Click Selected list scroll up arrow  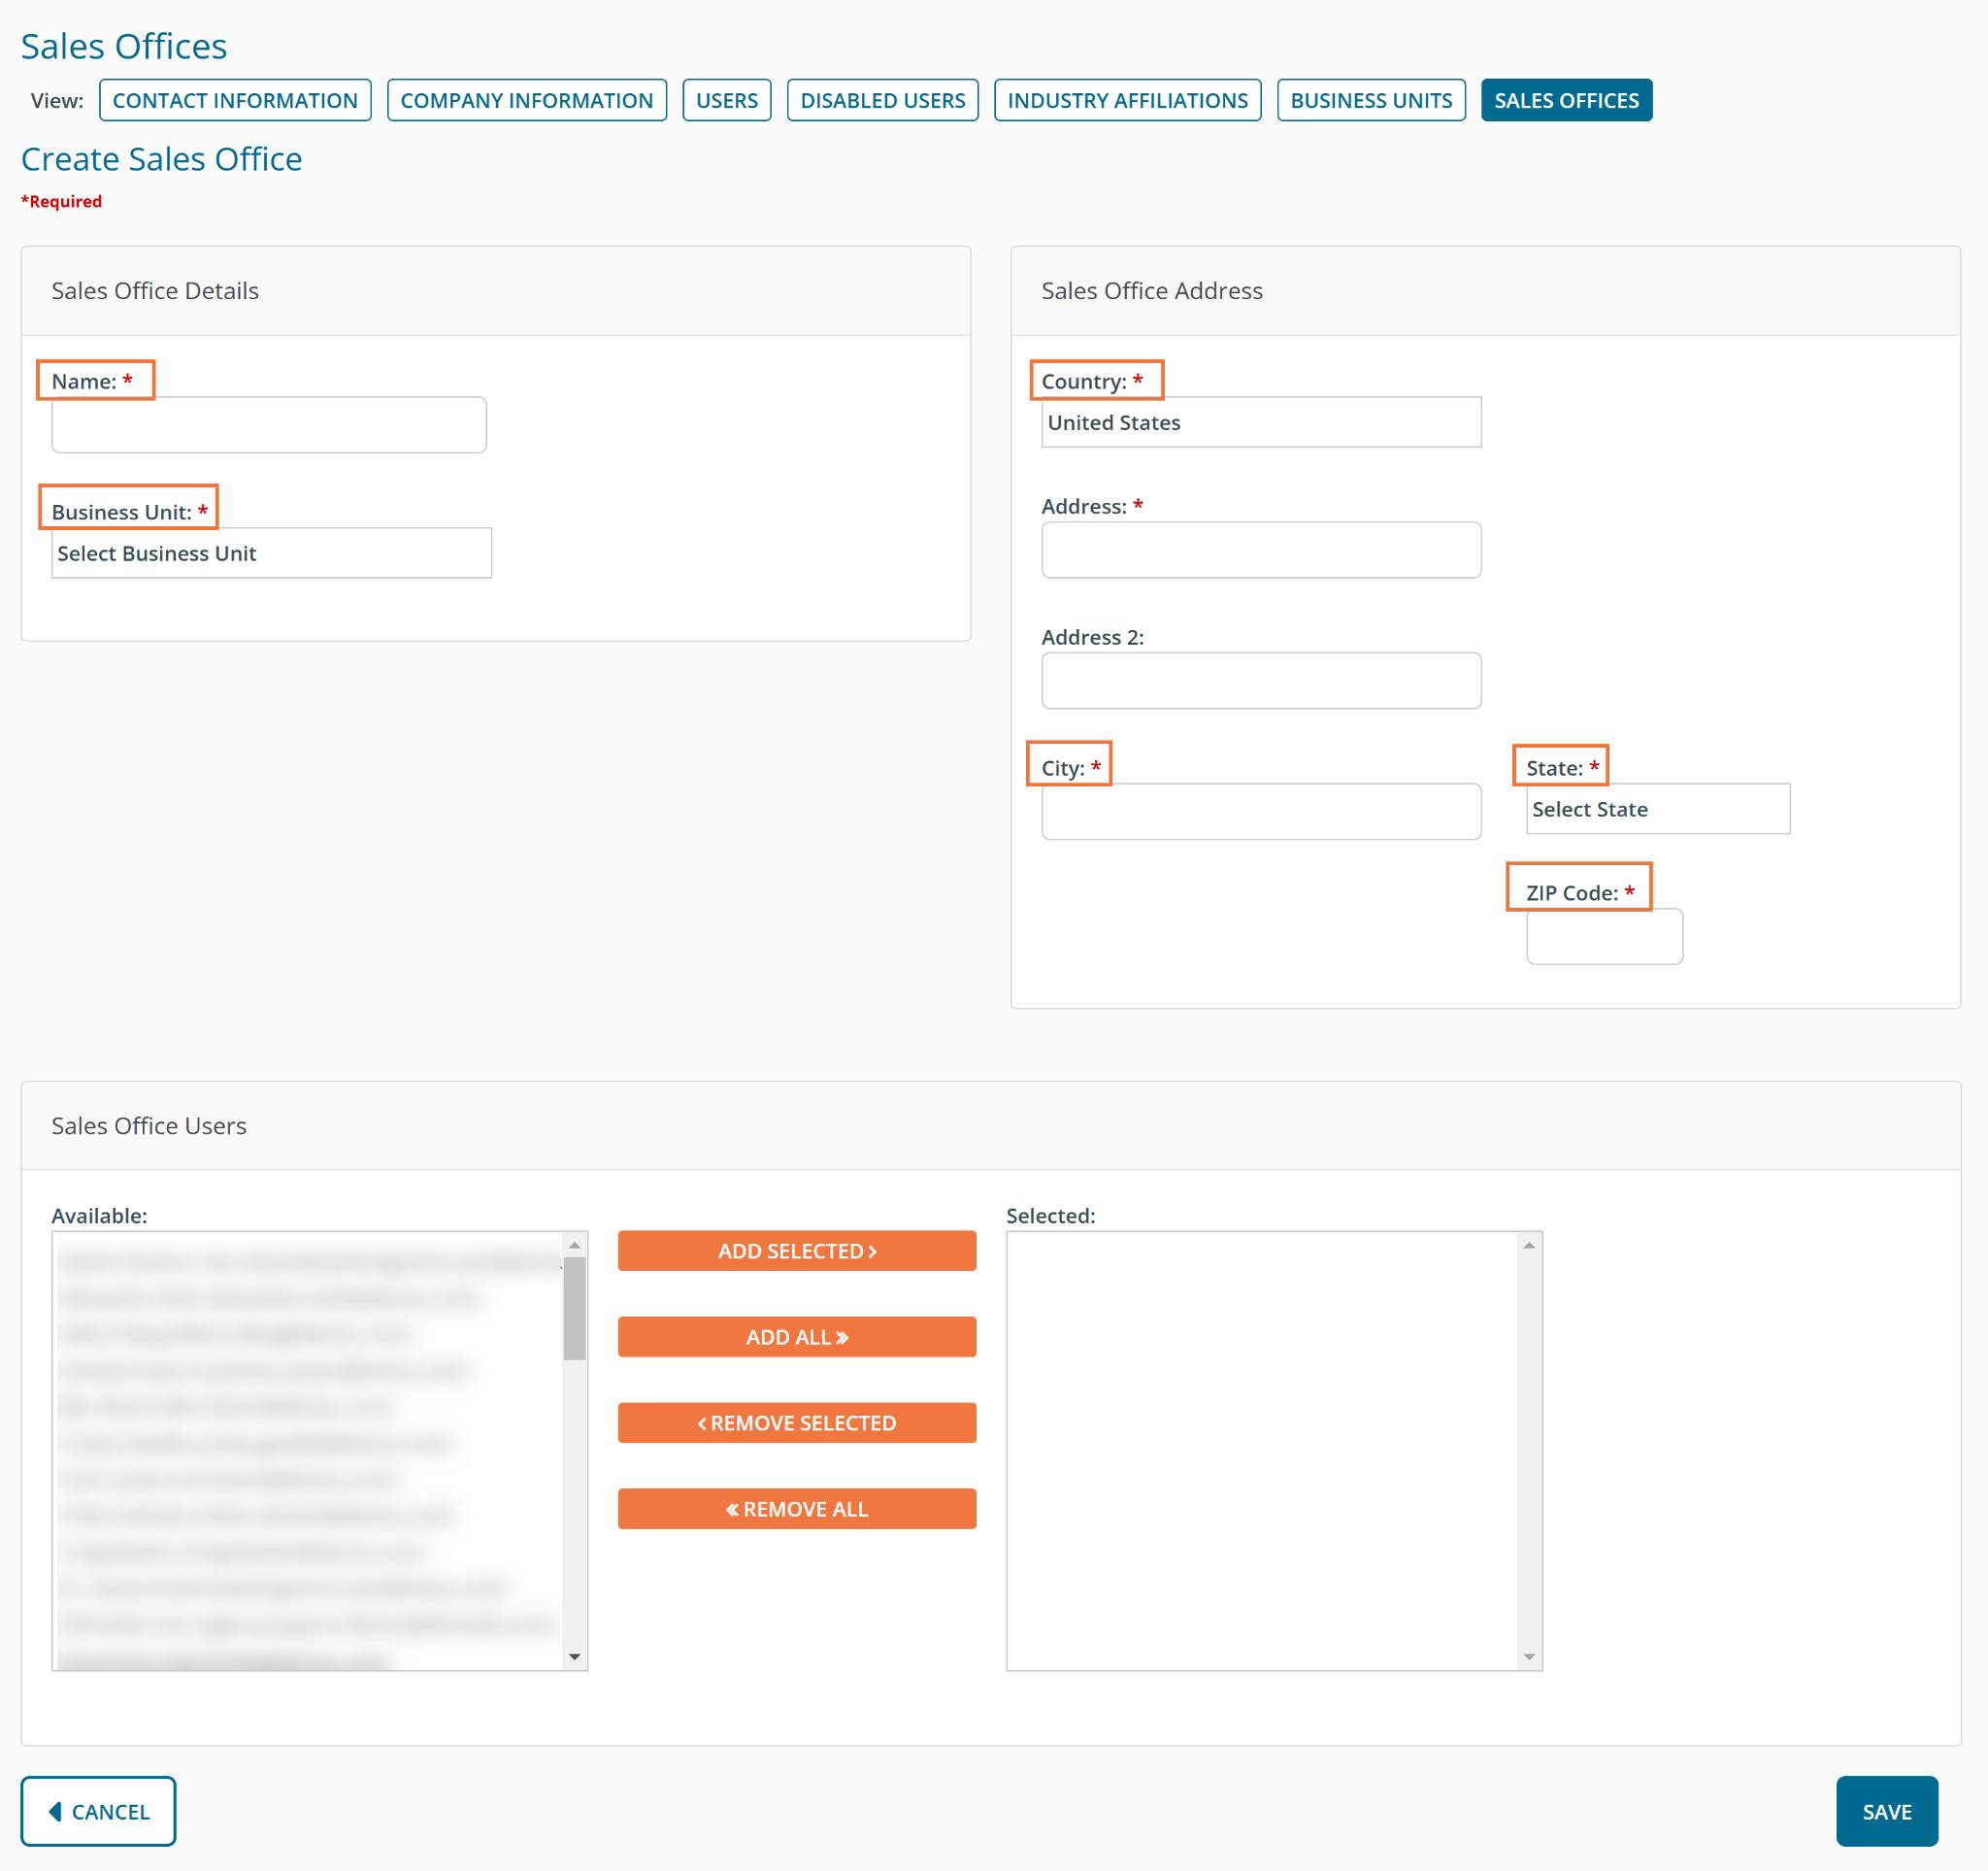1528,1245
